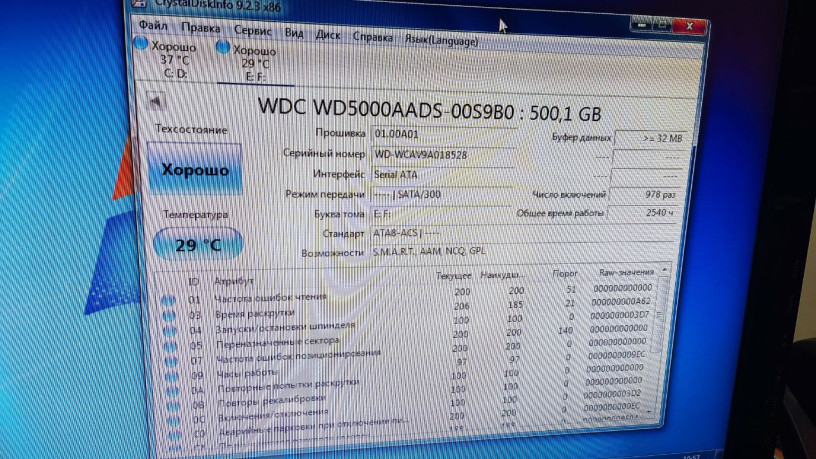Click the Атрибут column header
Viewport: 816px width, 459px height.
[x=234, y=281]
